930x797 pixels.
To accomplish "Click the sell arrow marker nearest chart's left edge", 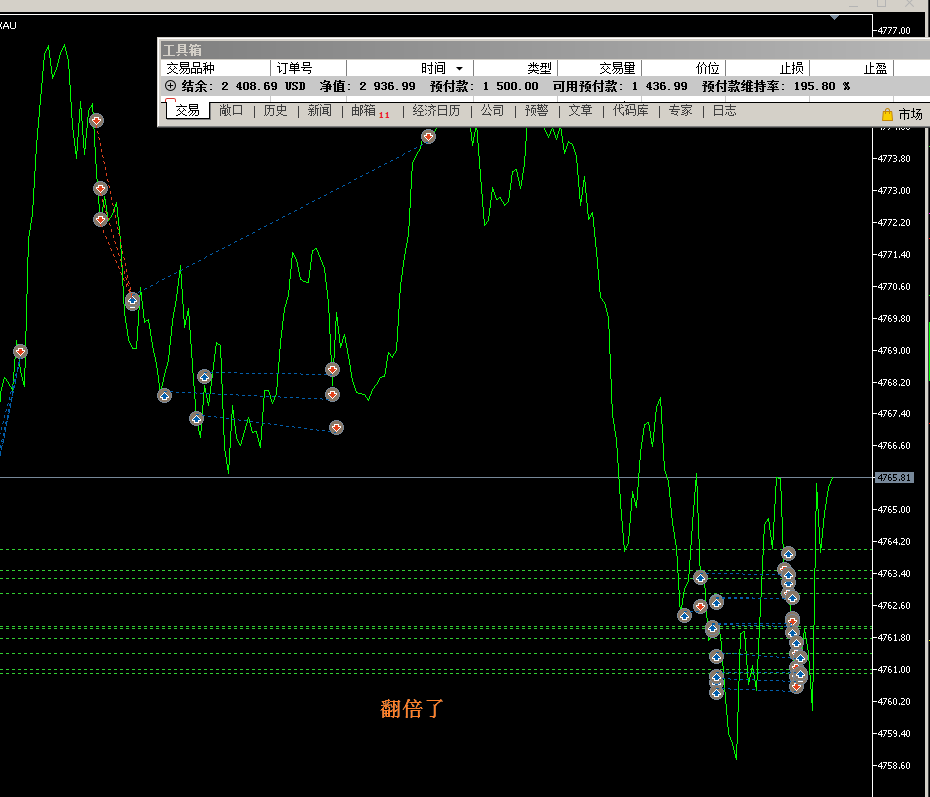I will pos(20,351).
